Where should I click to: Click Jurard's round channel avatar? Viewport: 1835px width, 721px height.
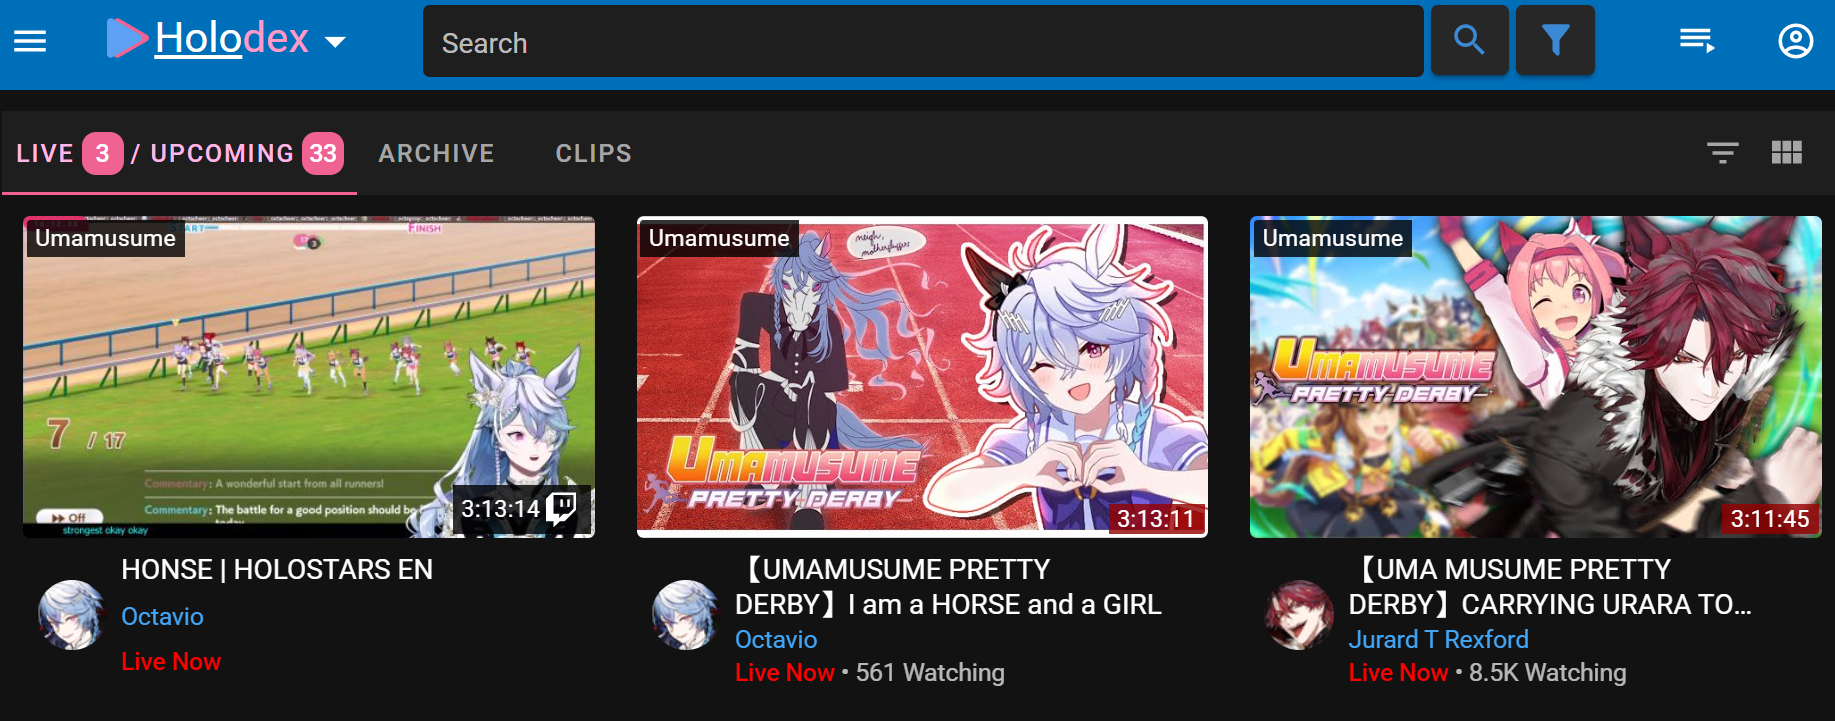pos(1299,615)
